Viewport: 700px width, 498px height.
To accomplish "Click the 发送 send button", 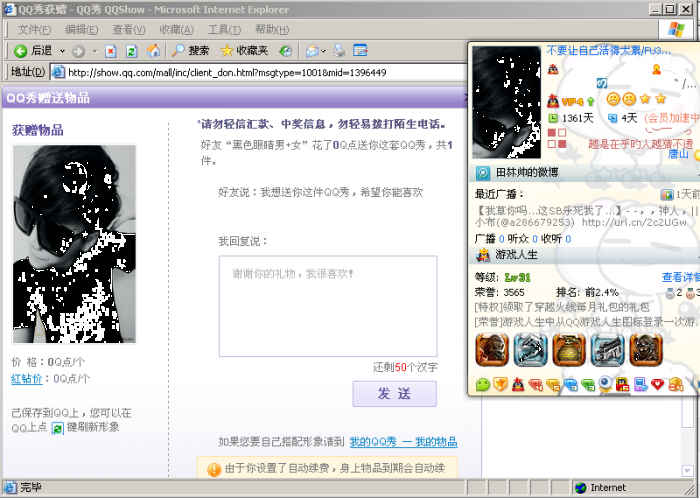I will 395,394.
